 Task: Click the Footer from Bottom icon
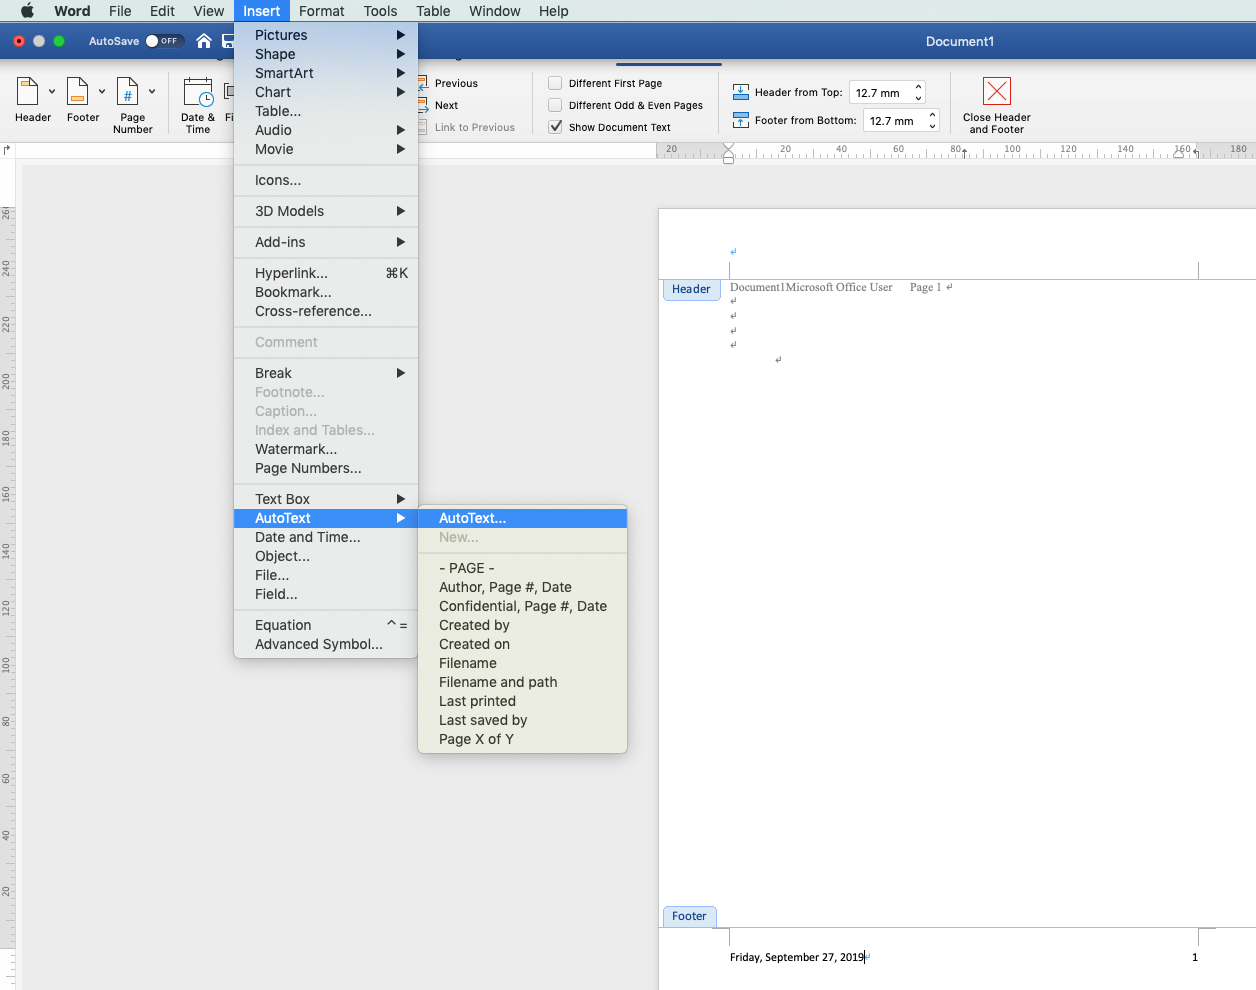pos(741,120)
